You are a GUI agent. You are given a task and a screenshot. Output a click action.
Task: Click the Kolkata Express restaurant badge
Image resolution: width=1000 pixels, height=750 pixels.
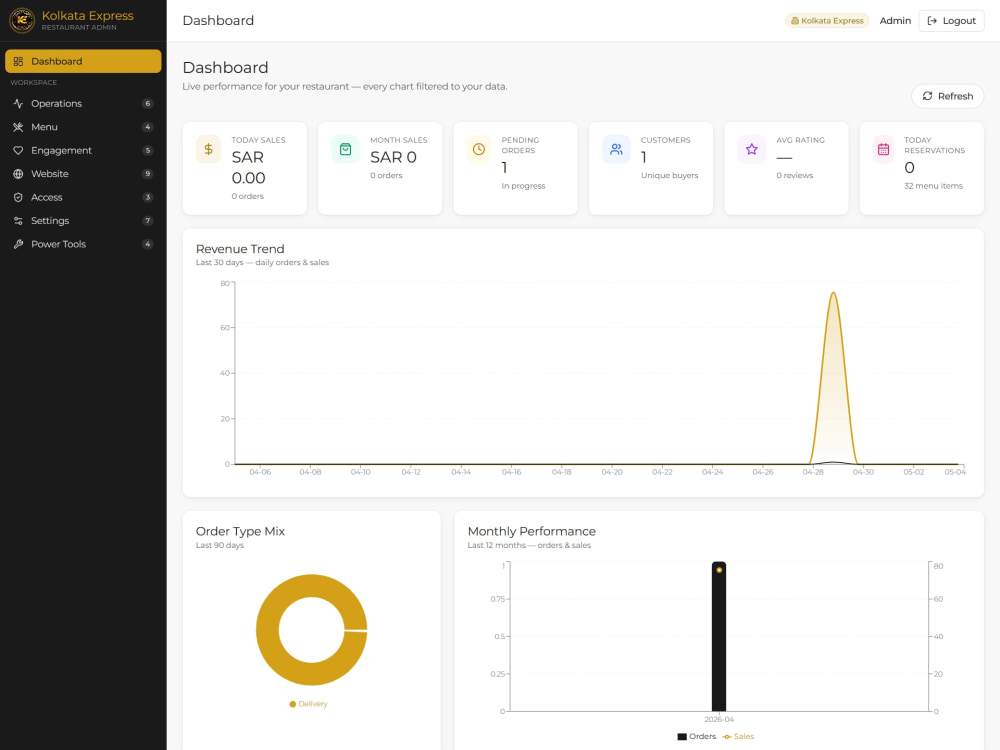pos(827,20)
